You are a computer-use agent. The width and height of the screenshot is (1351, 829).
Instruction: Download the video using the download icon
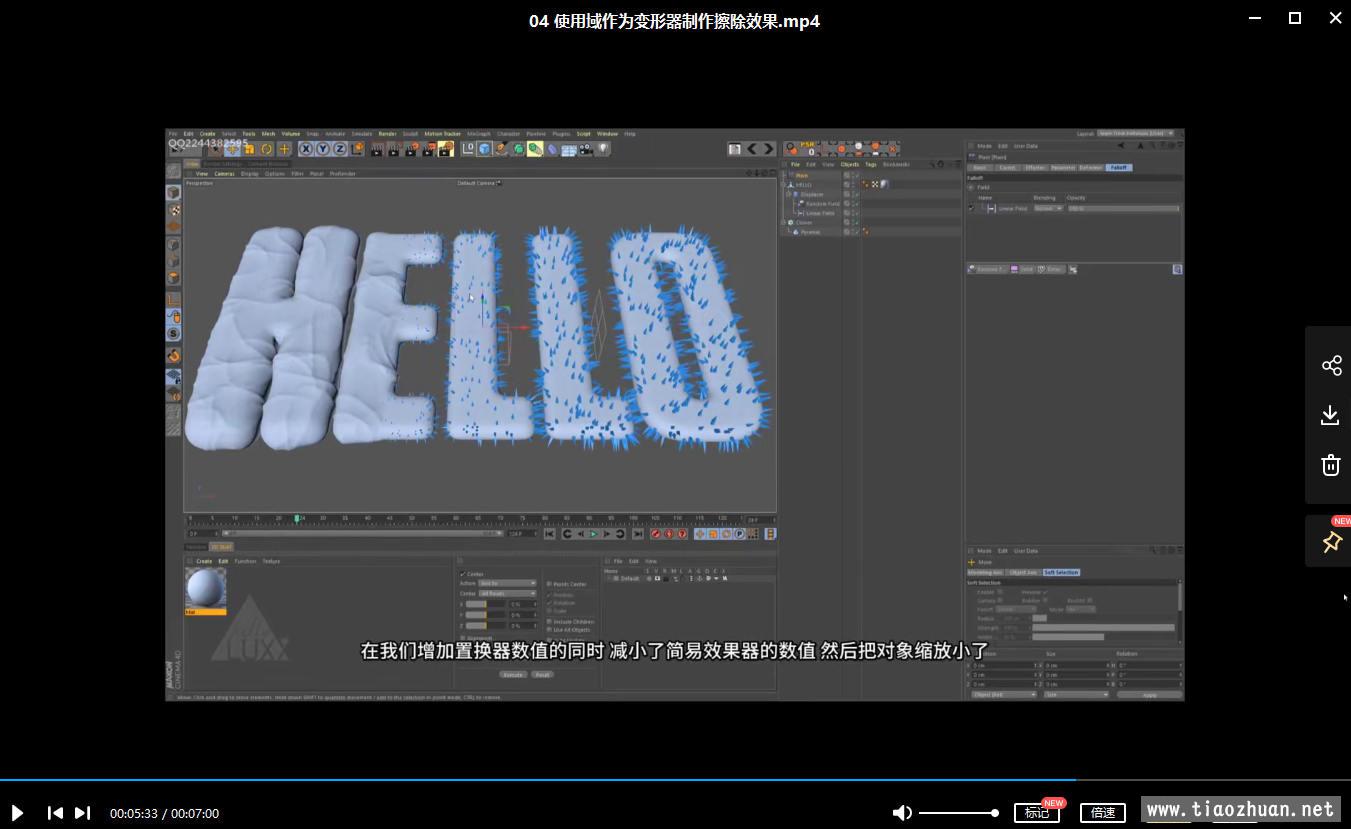click(x=1331, y=415)
